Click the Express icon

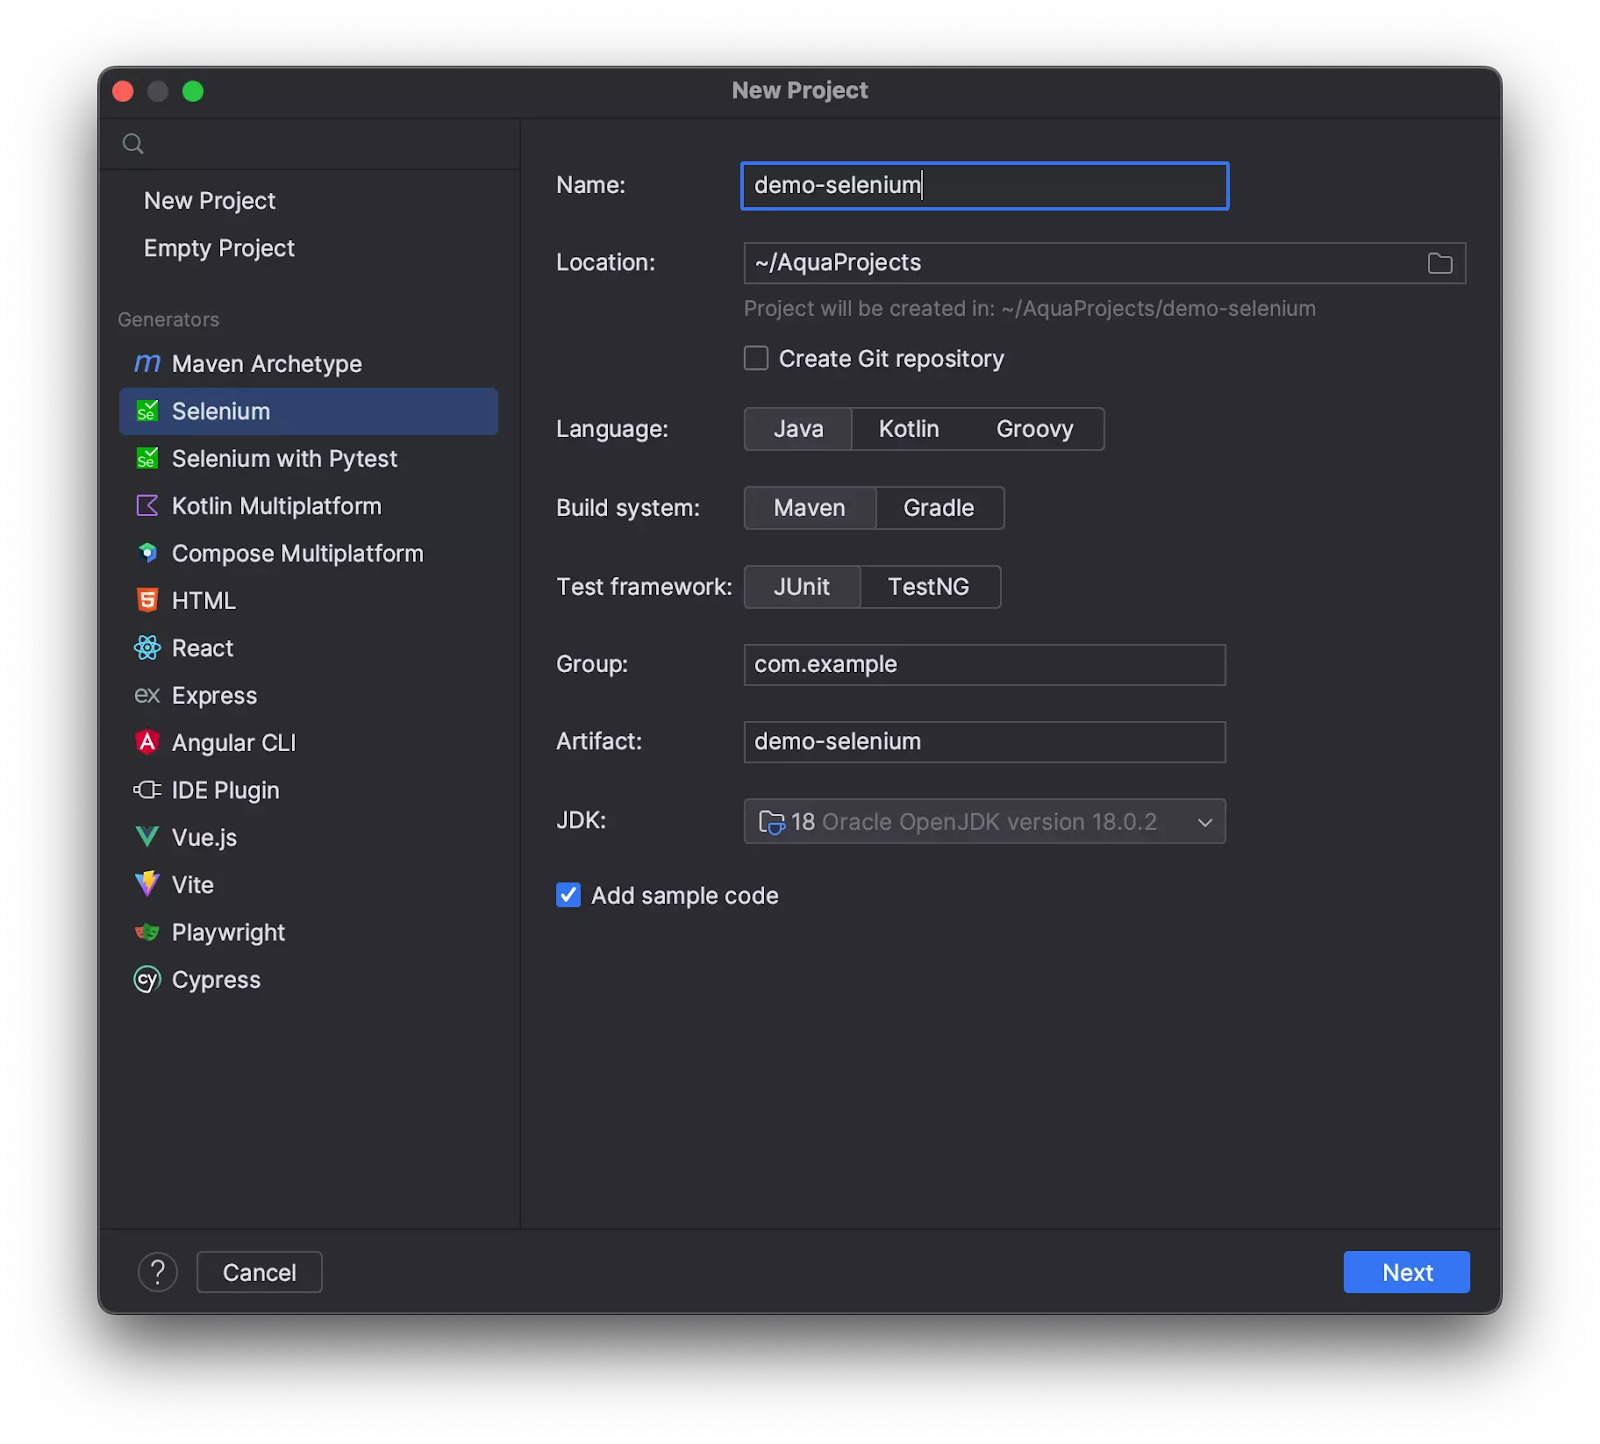point(147,695)
